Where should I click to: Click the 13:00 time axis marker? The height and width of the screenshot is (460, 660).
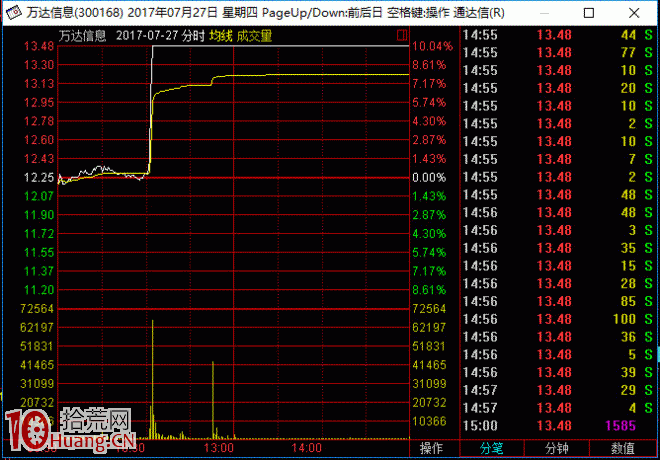click(218, 447)
